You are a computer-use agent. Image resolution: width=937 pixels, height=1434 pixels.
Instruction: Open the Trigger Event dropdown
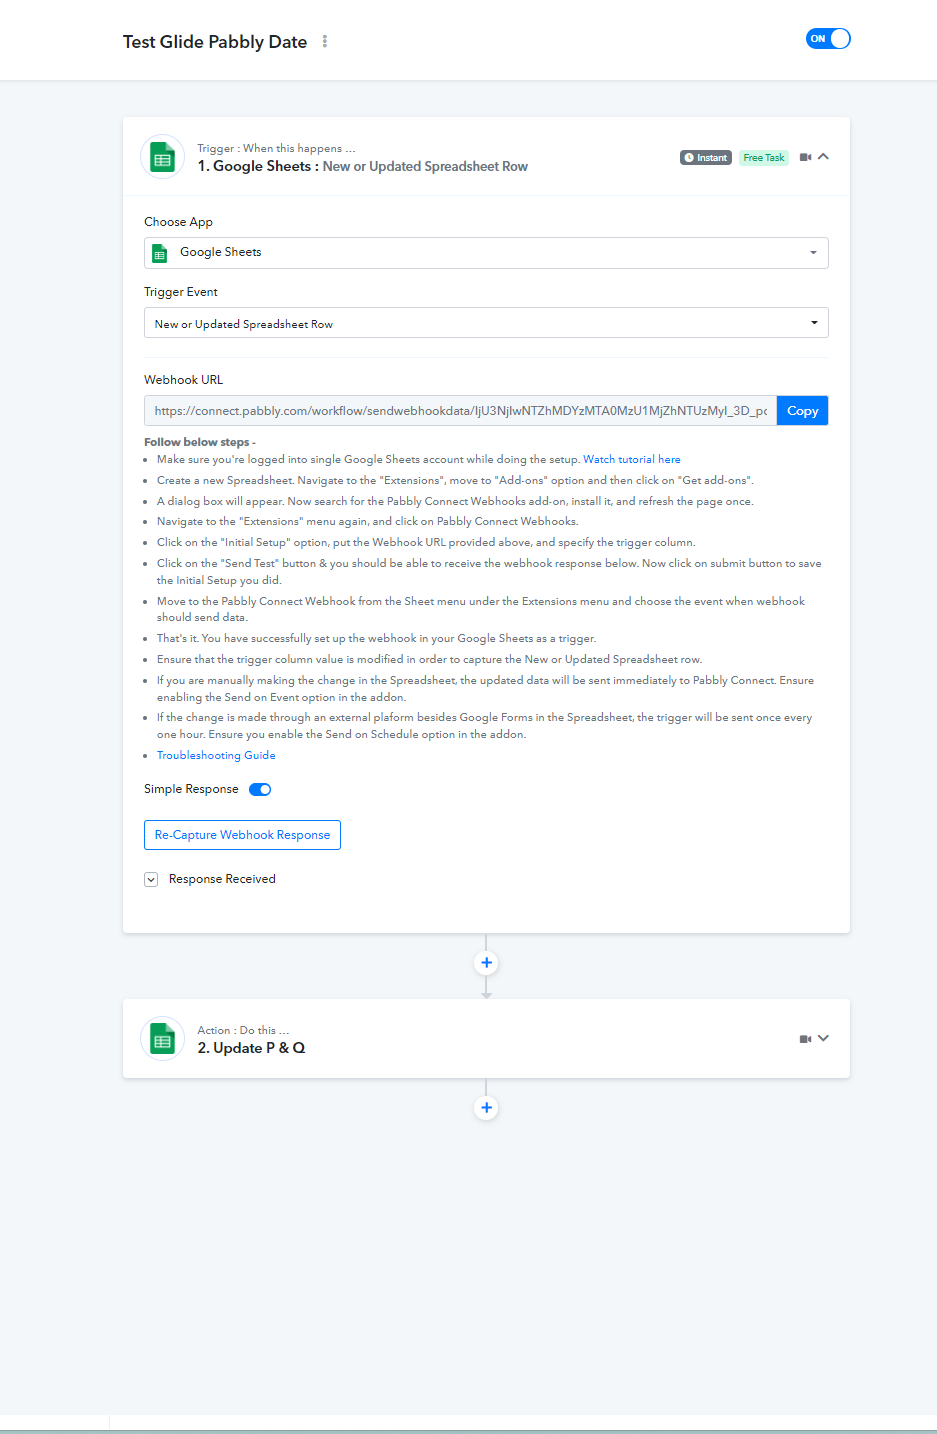click(x=486, y=323)
